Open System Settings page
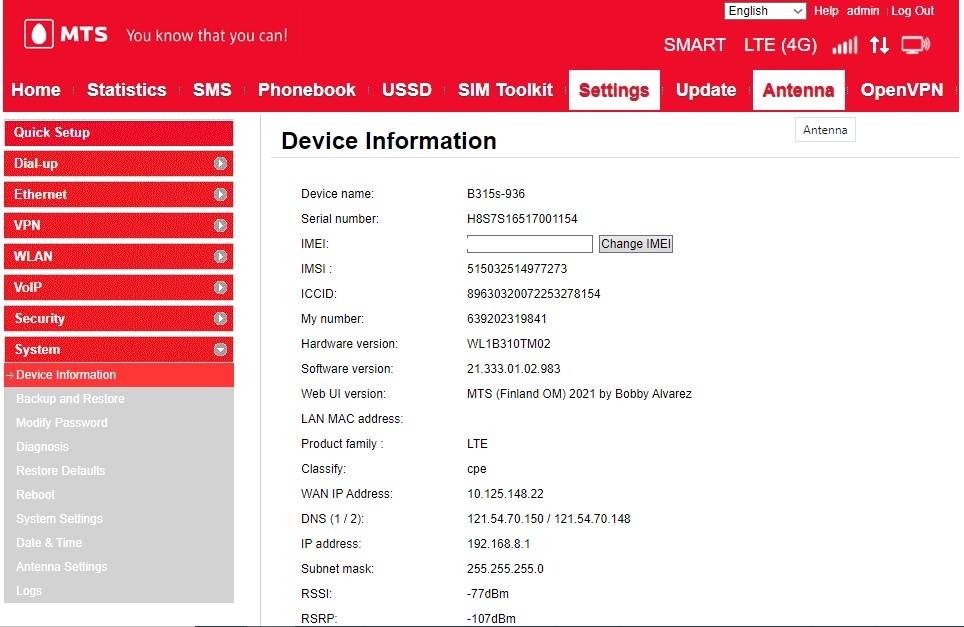The image size is (964, 627). pyautogui.click(x=59, y=519)
